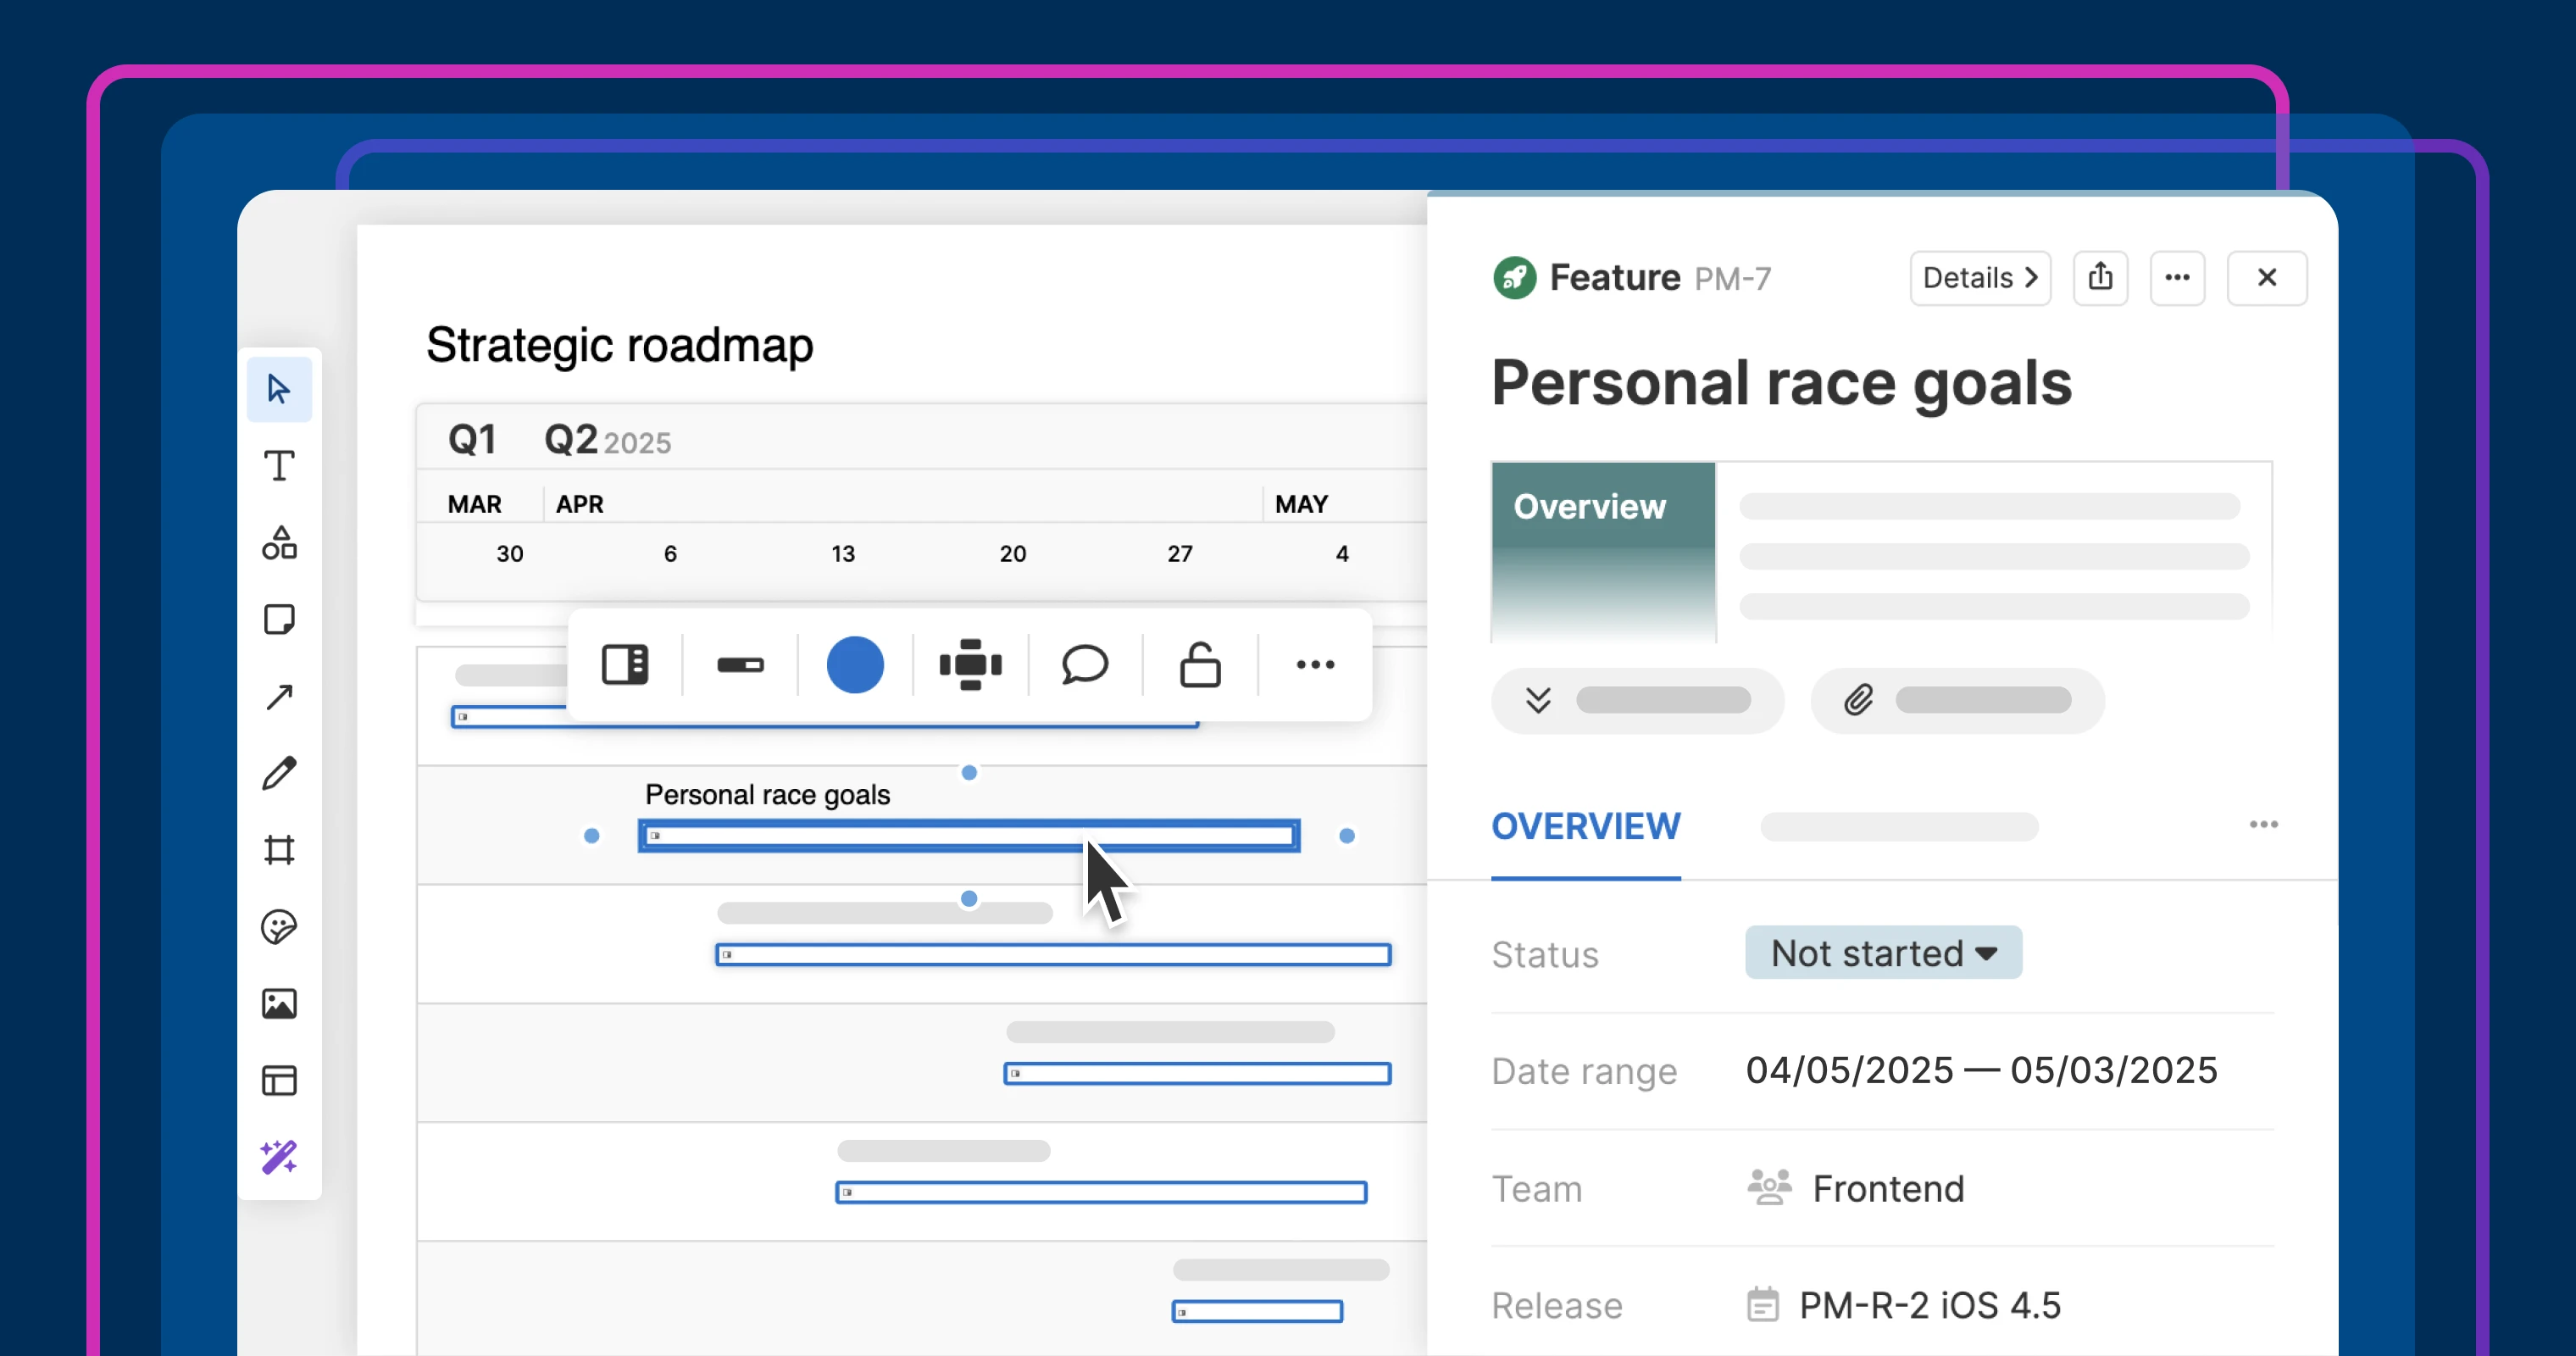Expand the Details button in panel header
This screenshot has height=1356, width=2576.
pos(1979,278)
